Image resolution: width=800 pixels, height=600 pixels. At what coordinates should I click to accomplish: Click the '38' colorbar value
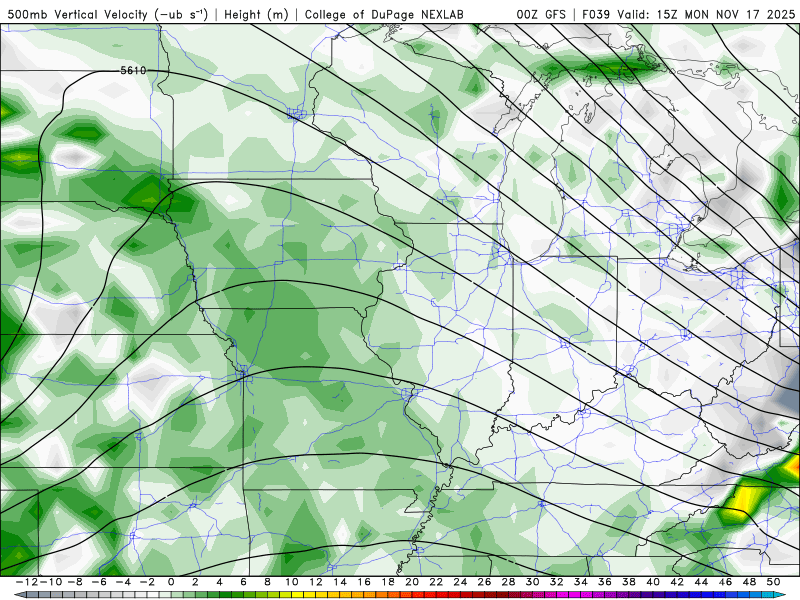(629, 582)
